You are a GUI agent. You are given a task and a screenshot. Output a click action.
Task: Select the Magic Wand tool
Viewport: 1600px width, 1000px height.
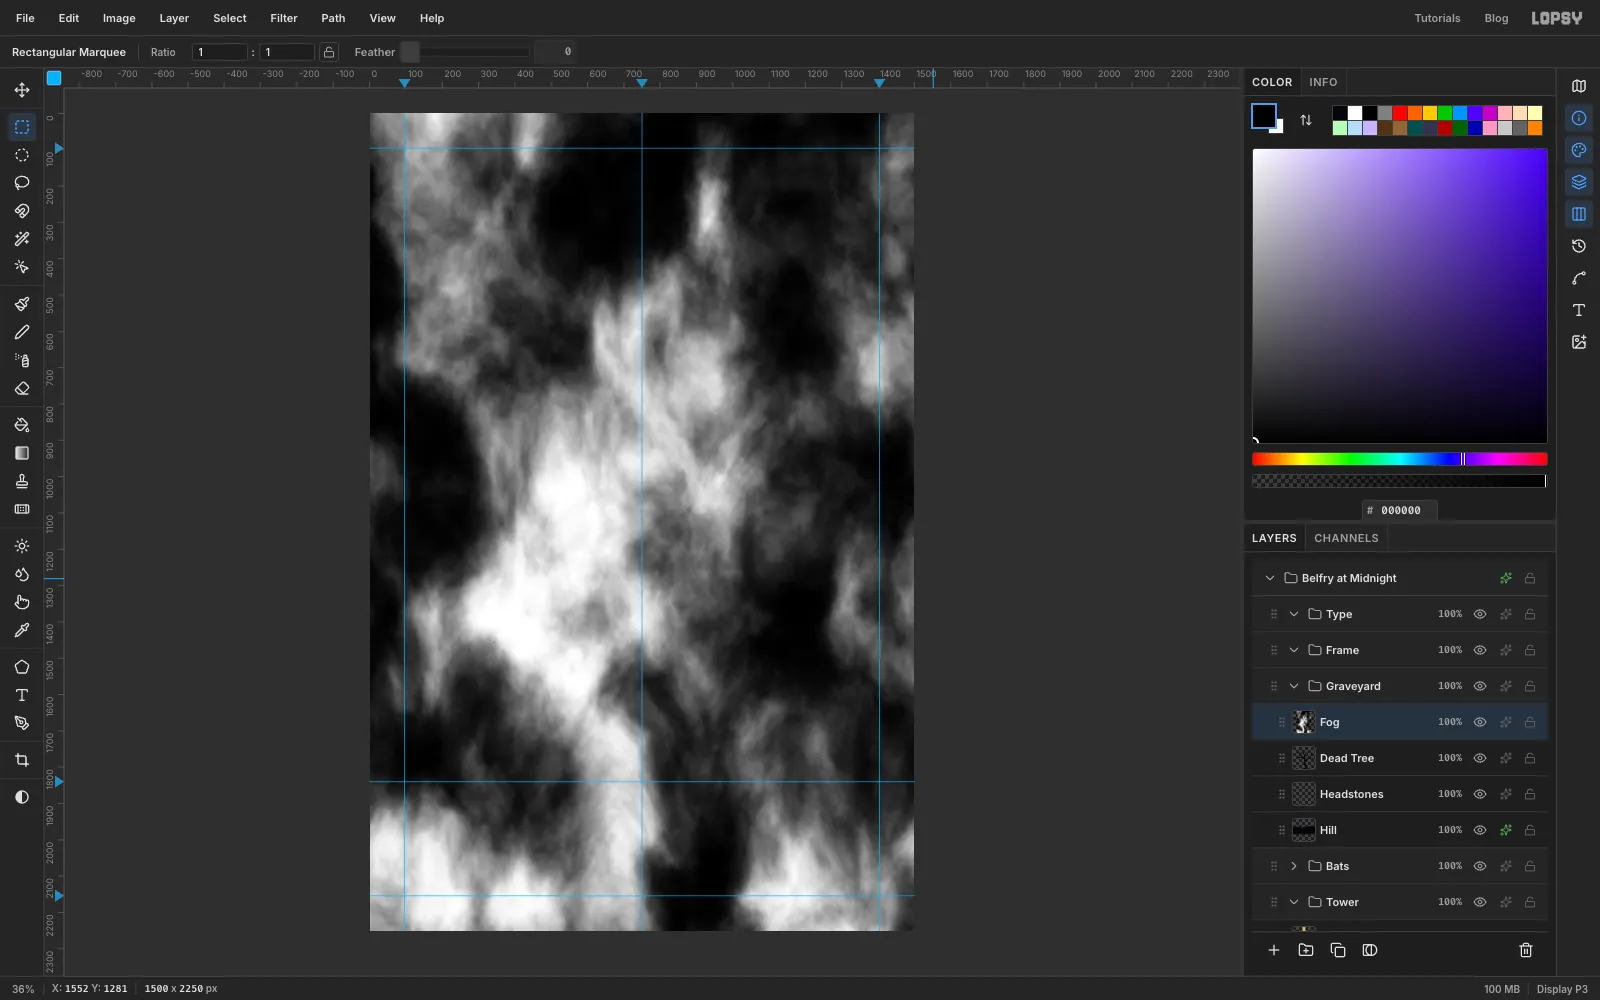coord(22,239)
